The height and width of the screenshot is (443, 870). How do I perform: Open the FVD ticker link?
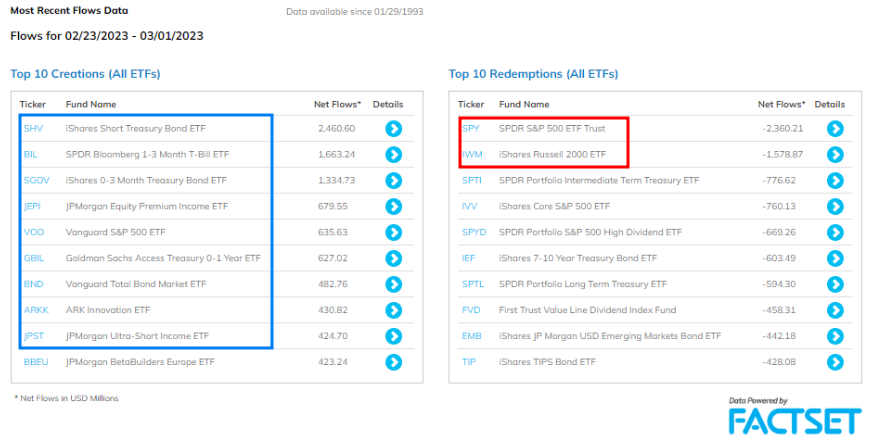[471, 310]
